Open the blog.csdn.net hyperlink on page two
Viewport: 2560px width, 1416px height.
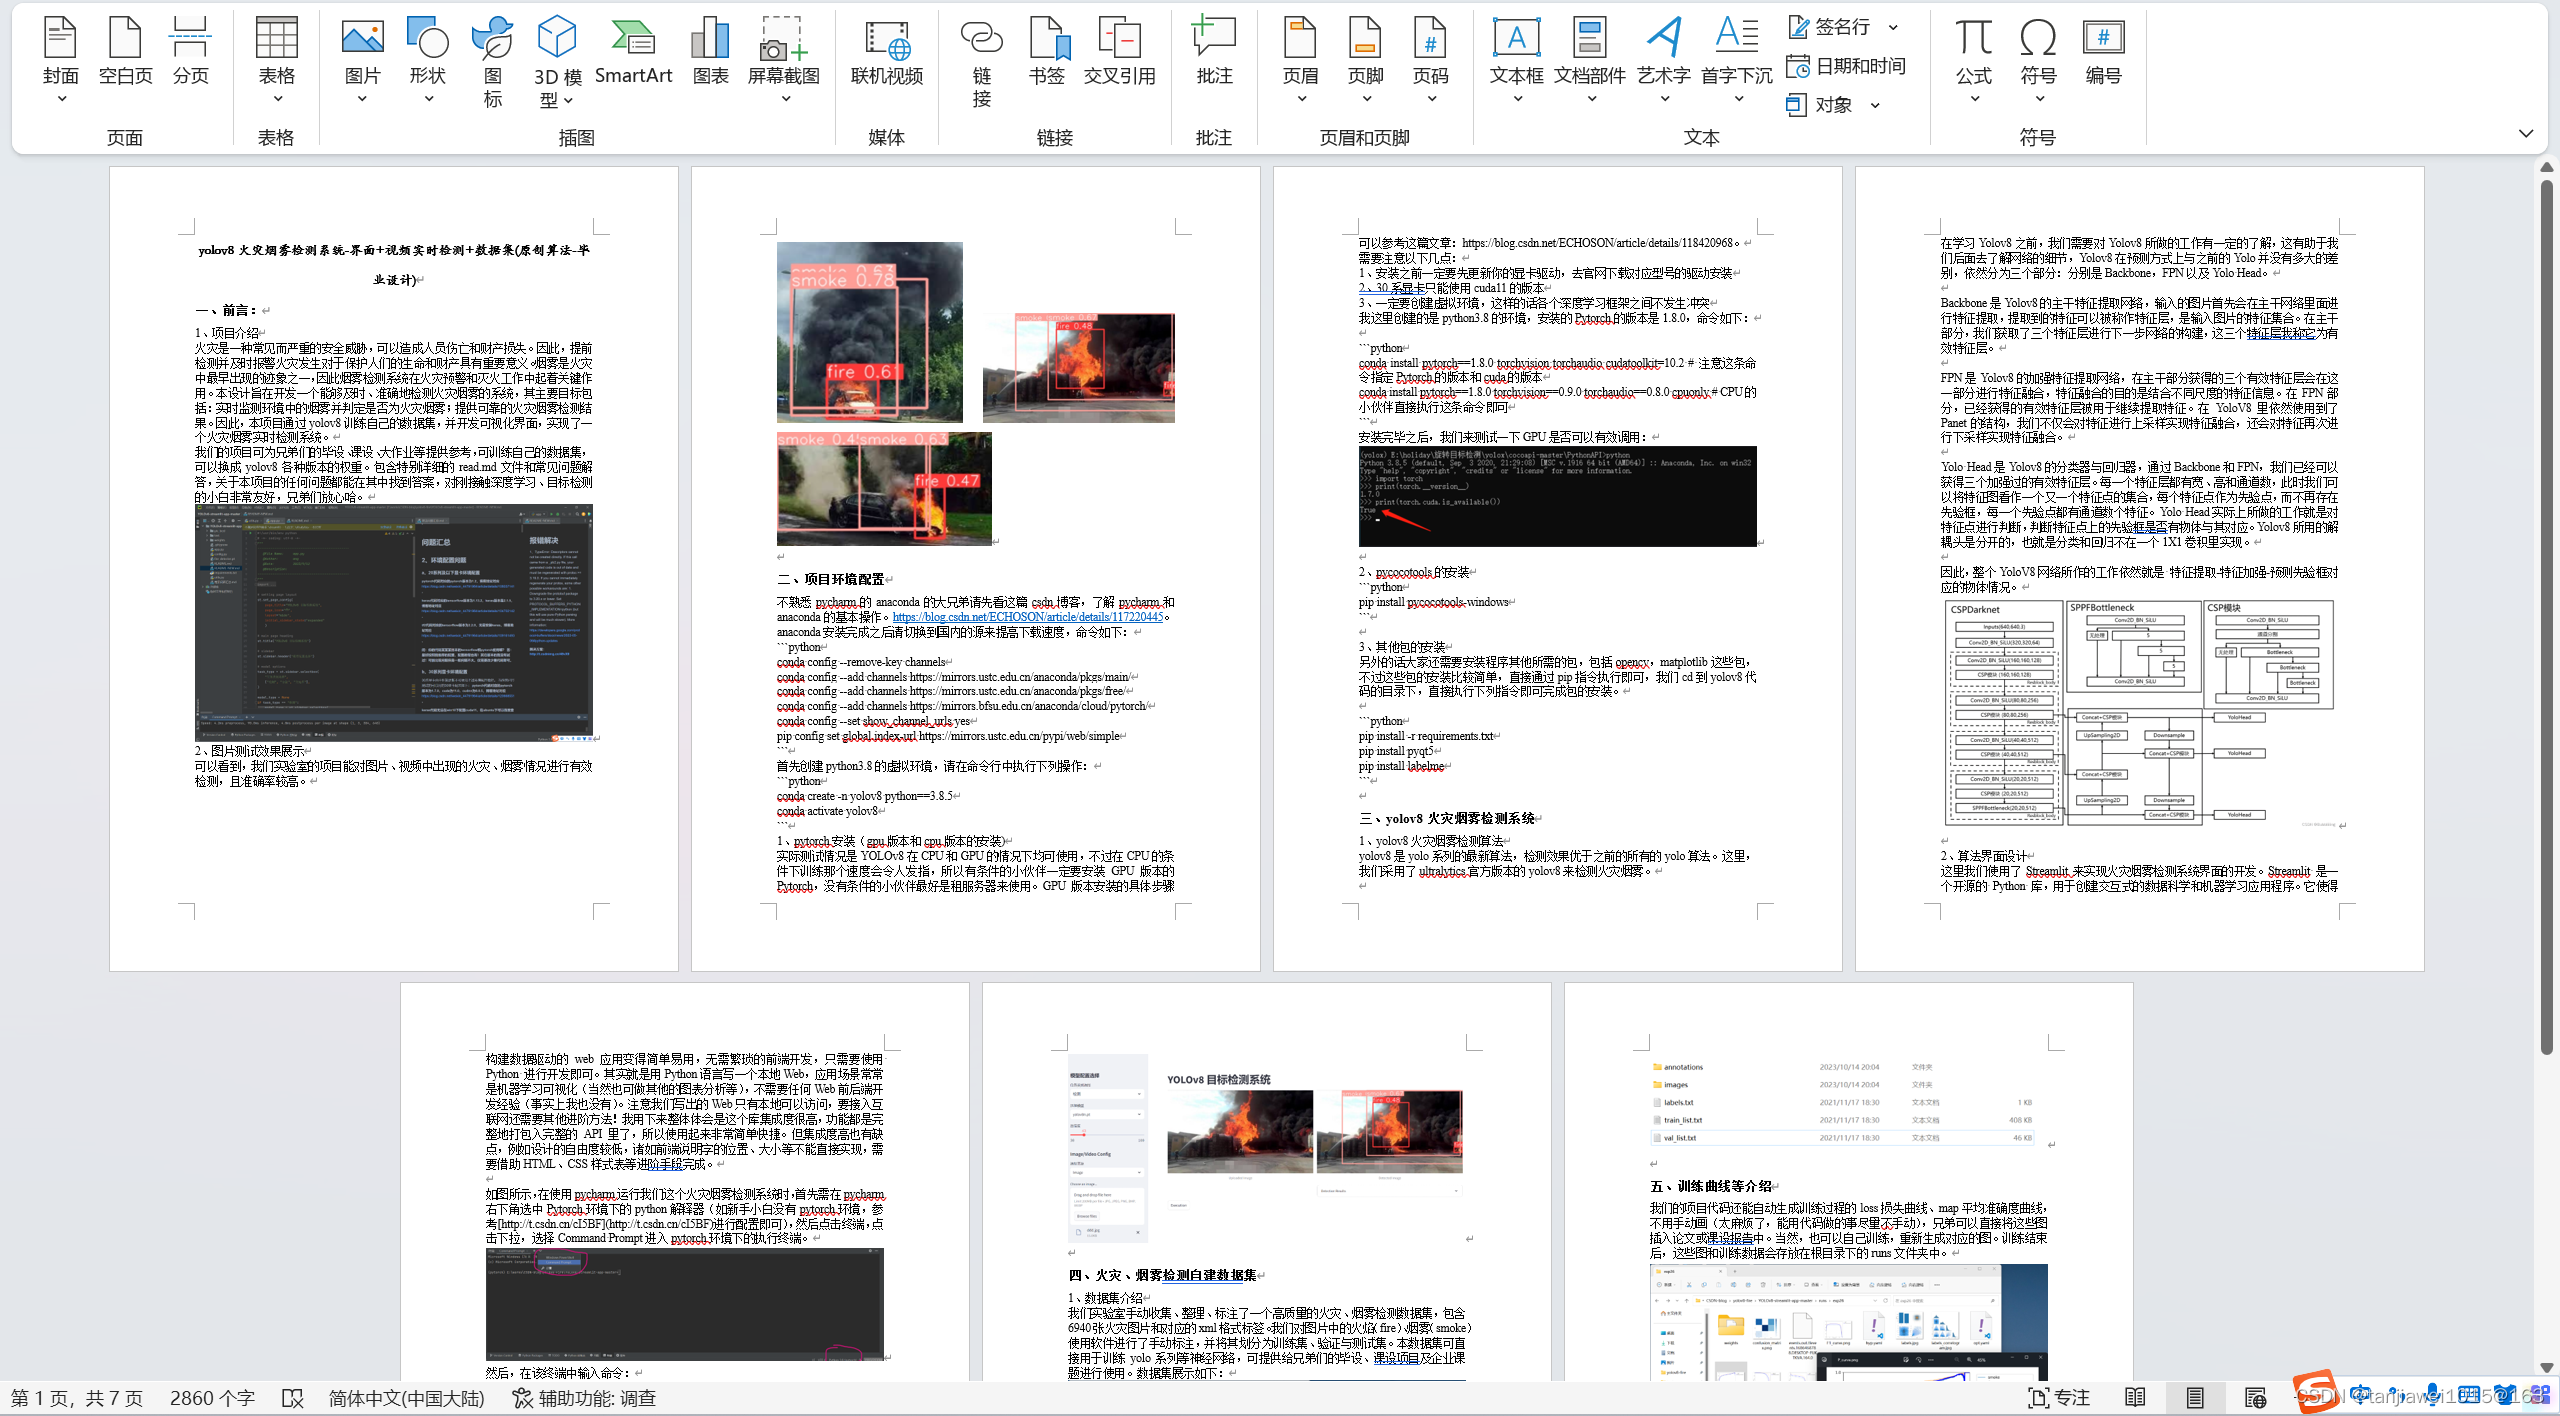[1027, 617]
